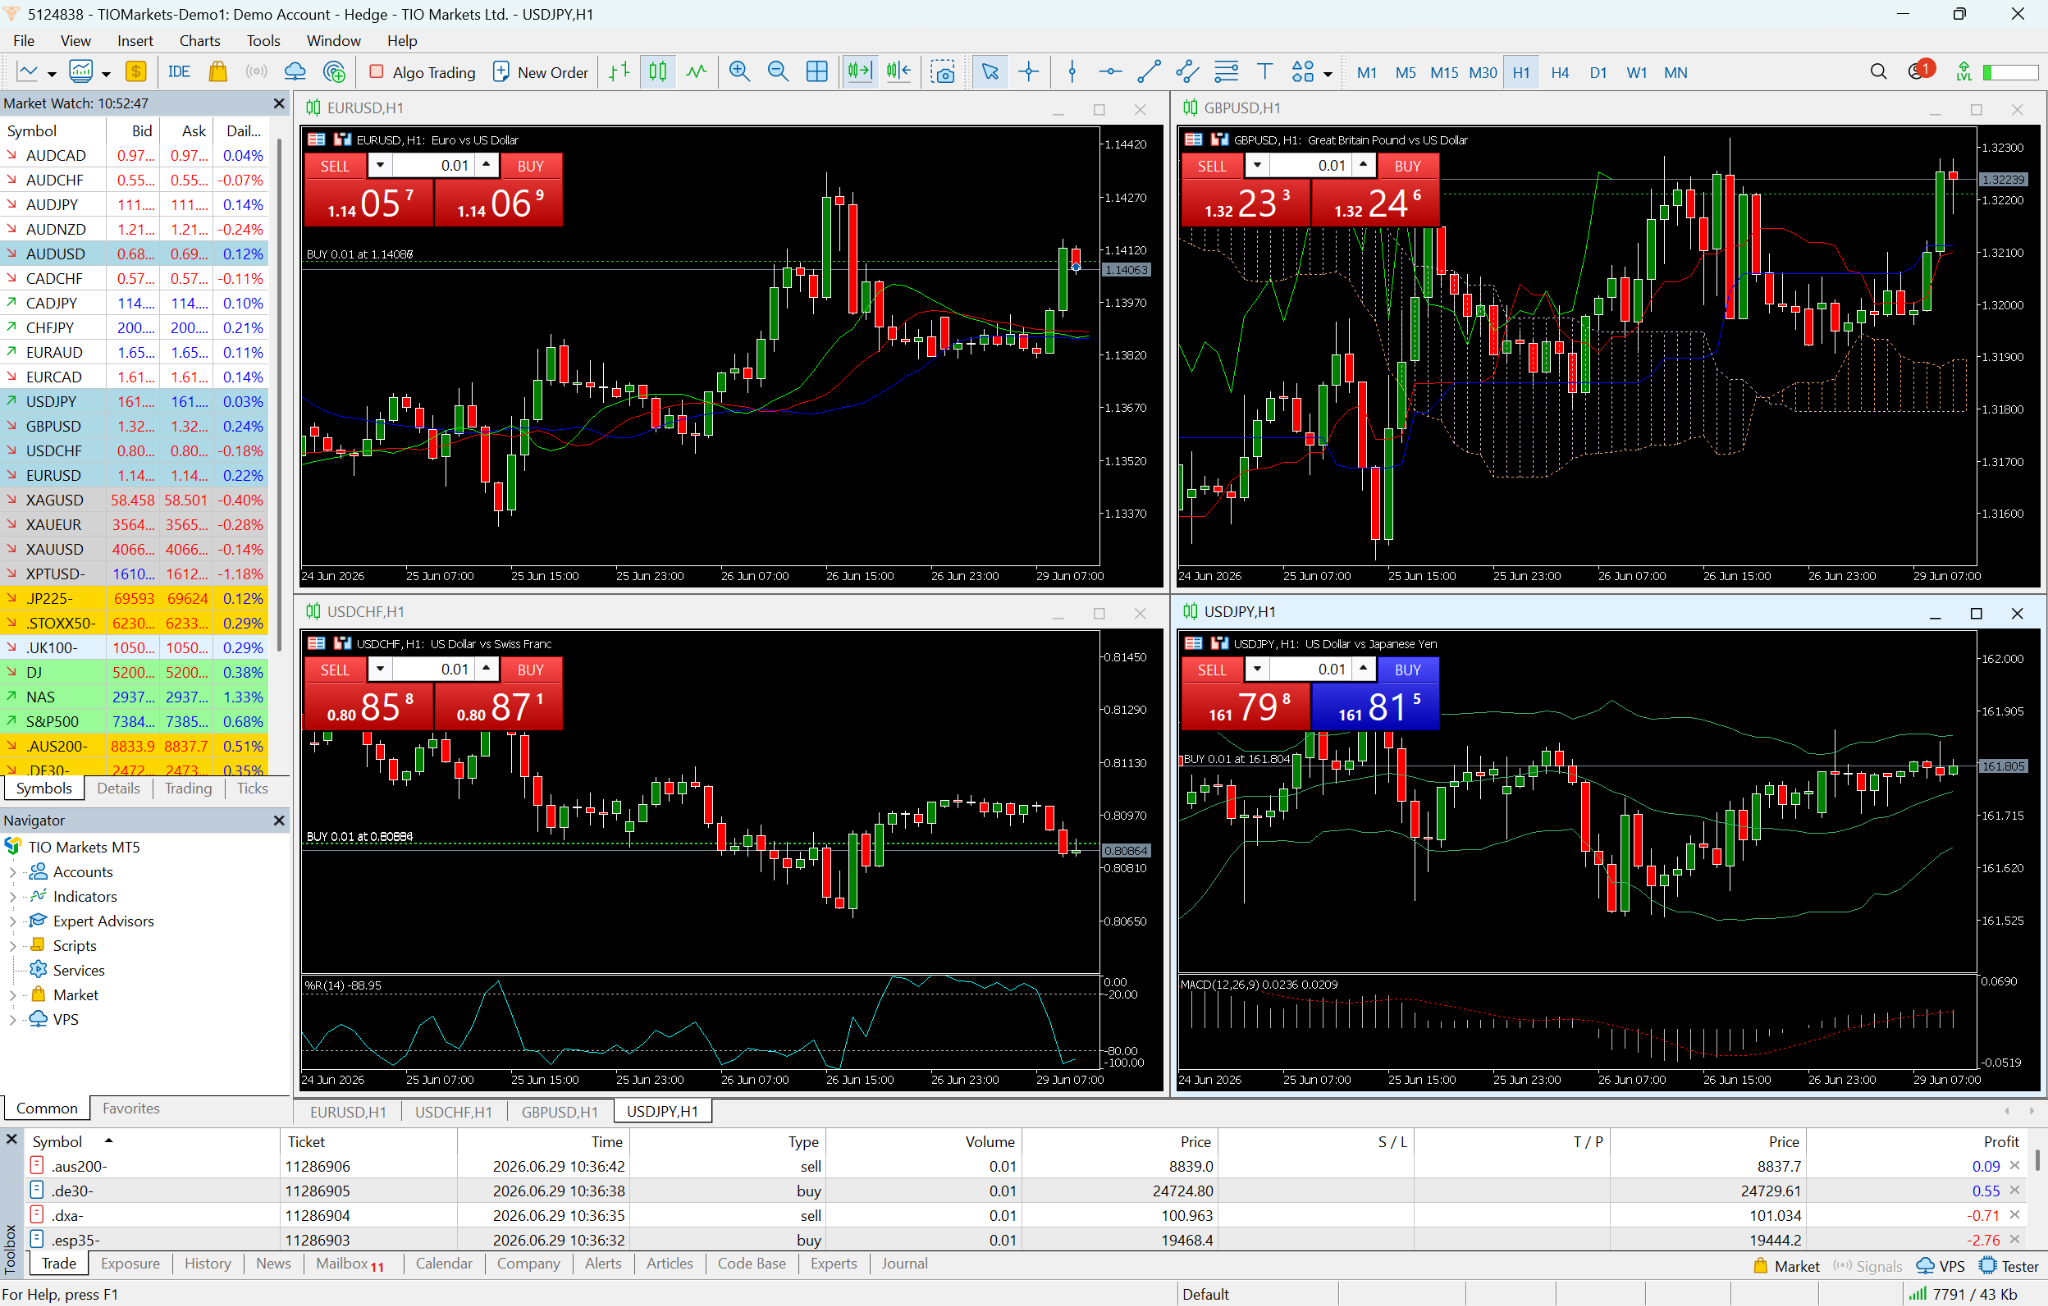Click SELL on the USDJPY chart
This screenshot has width=2048, height=1306.
1212,670
